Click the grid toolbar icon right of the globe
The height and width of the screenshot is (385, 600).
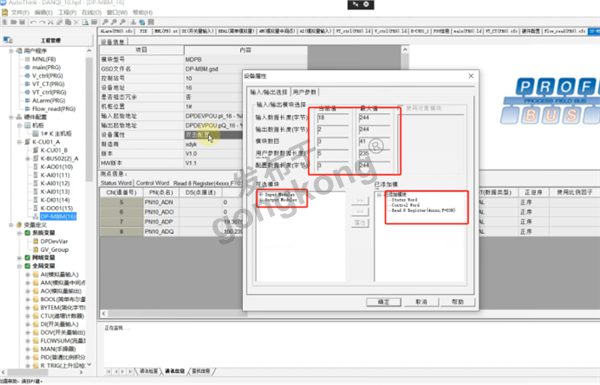tap(151, 22)
